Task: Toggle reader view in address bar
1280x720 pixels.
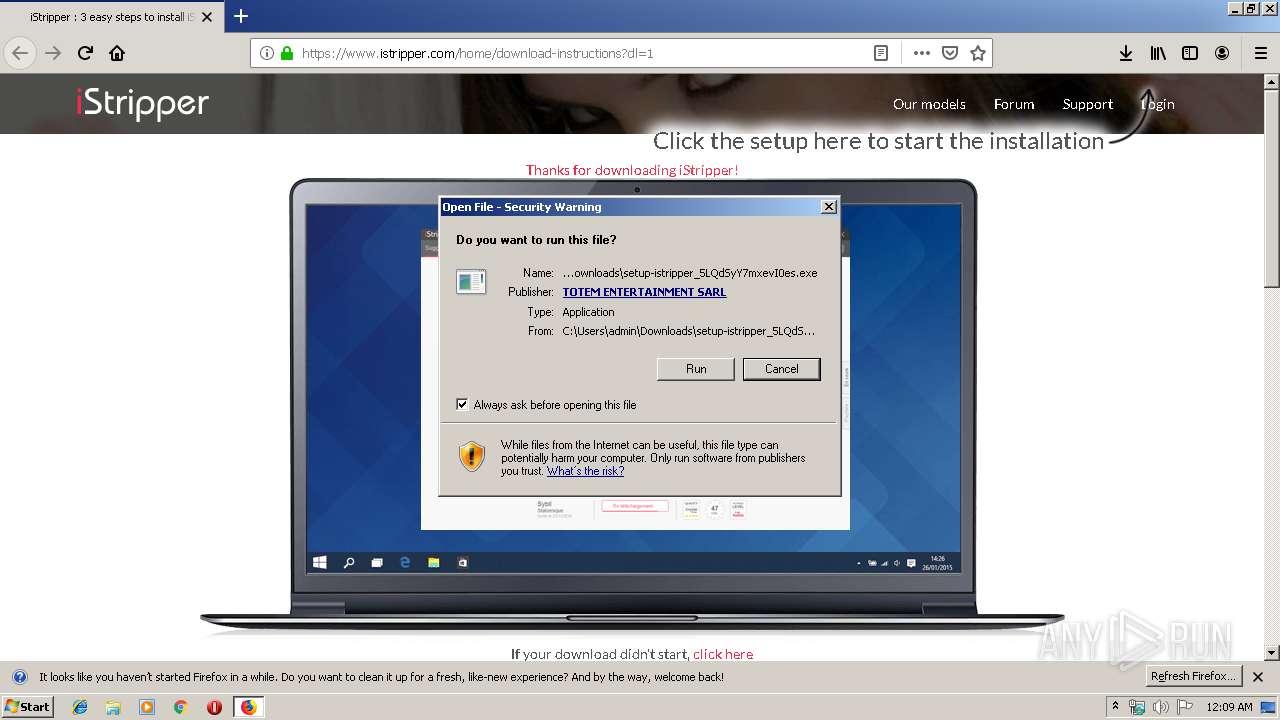Action: [x=881, y=53]
